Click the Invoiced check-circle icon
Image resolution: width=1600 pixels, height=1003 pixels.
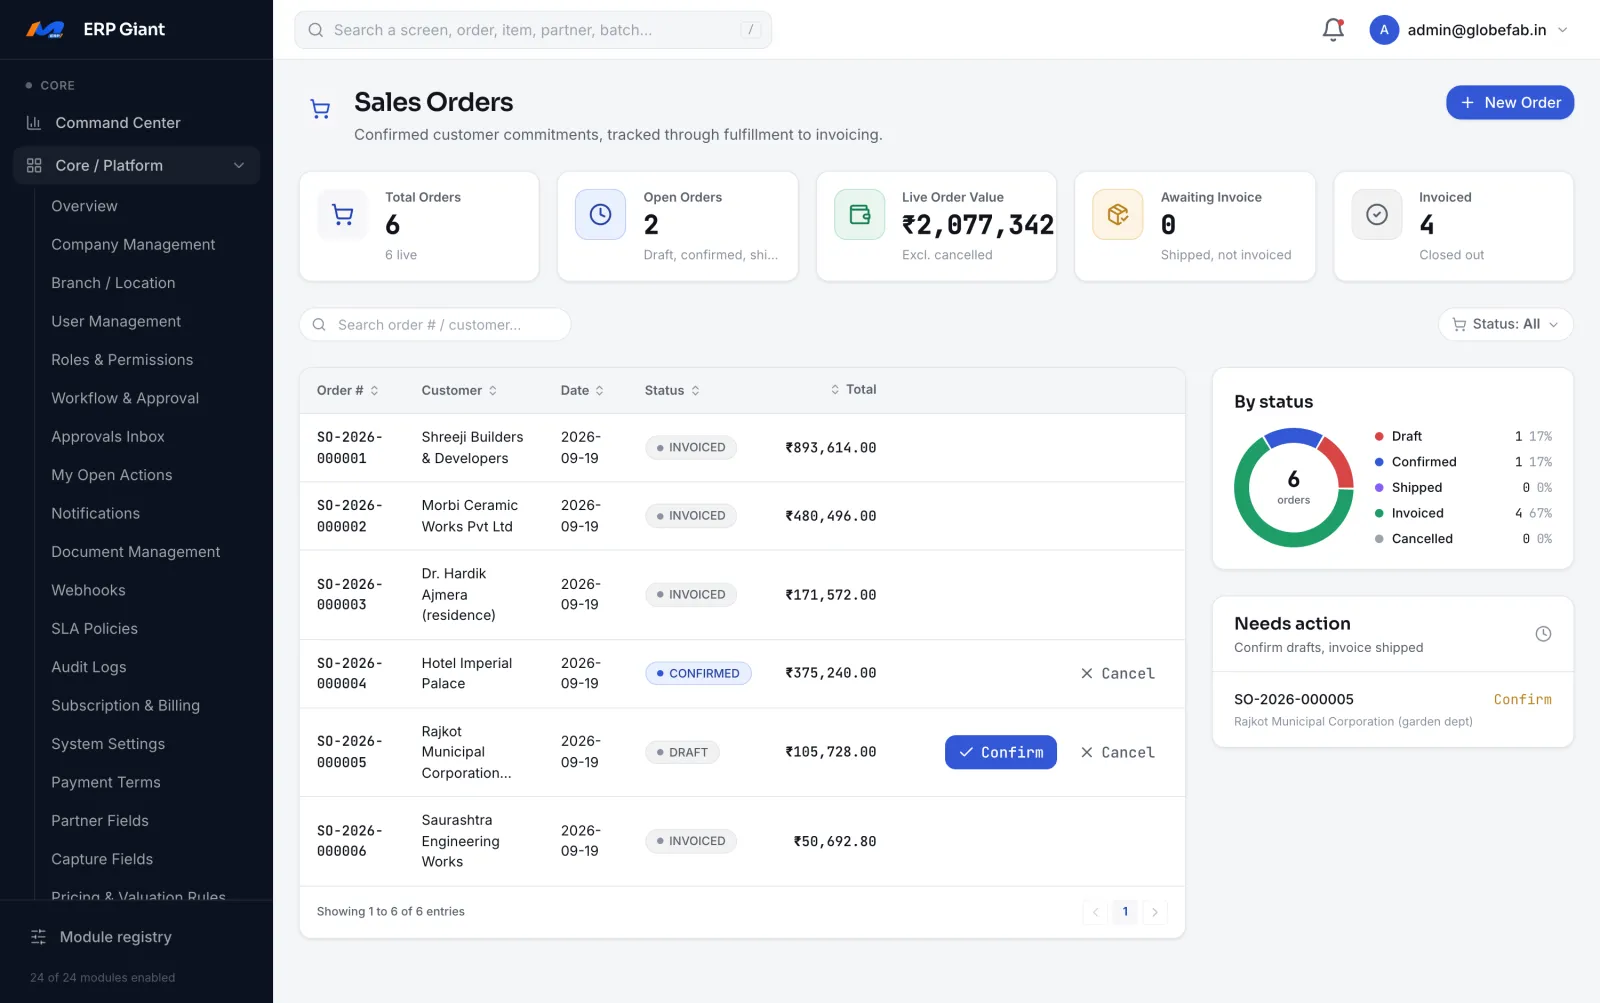tap(1377, 215)
